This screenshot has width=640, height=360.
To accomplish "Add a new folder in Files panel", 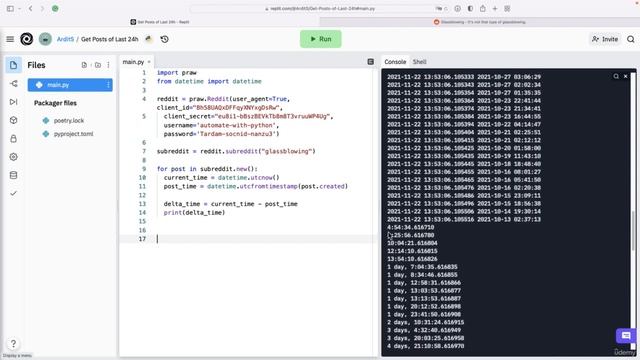I will point(98,65).
